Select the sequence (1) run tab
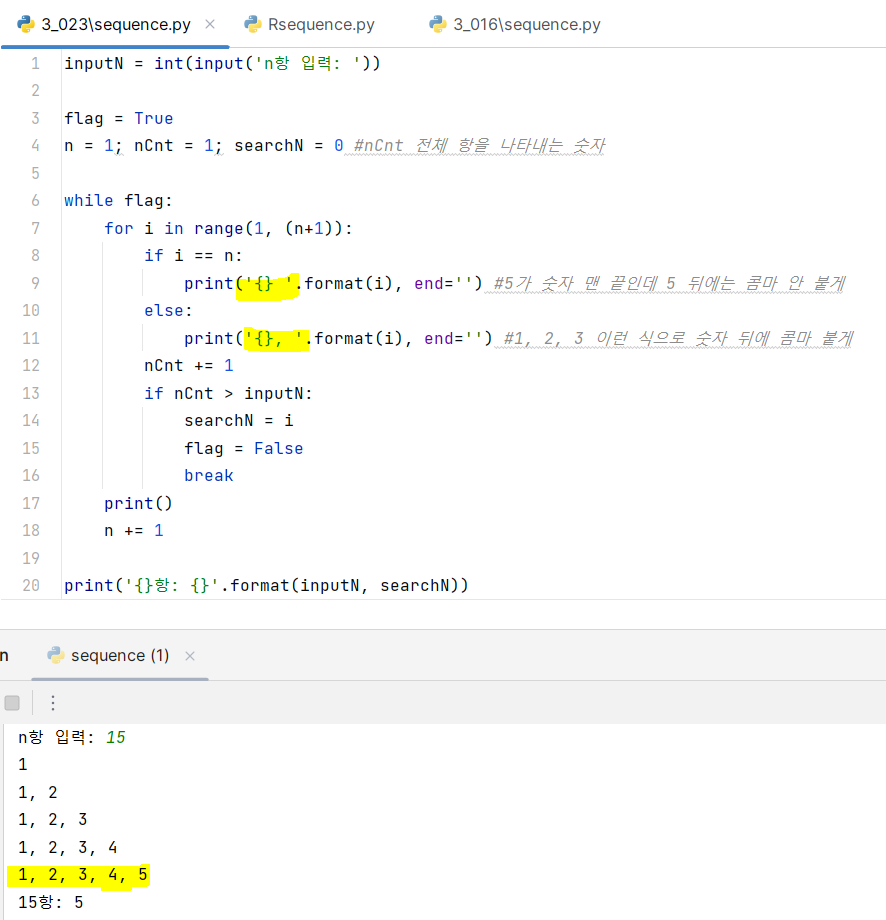 (x=120, y=655)
